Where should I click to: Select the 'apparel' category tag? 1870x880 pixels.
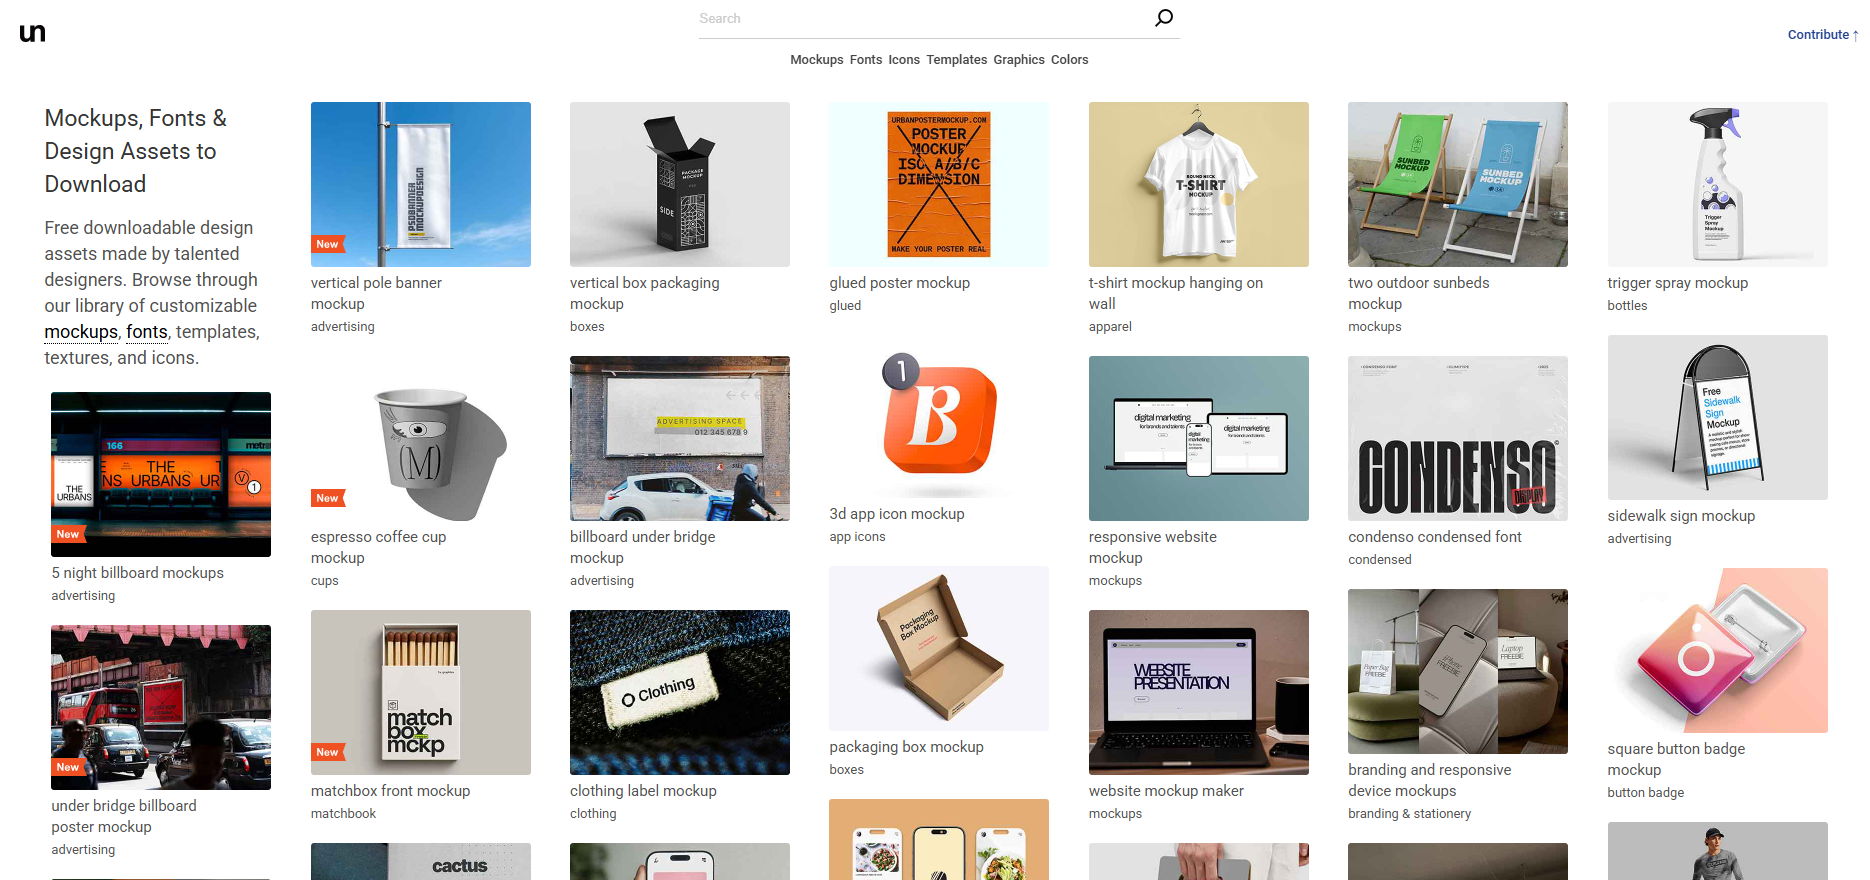pyautogui.click(x=1111, y=327)
